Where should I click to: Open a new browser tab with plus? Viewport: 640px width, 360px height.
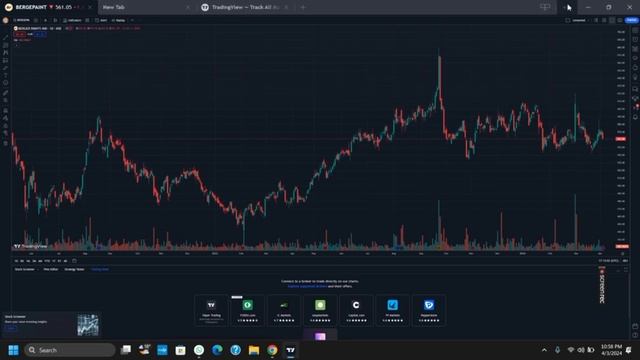(303, 7)
